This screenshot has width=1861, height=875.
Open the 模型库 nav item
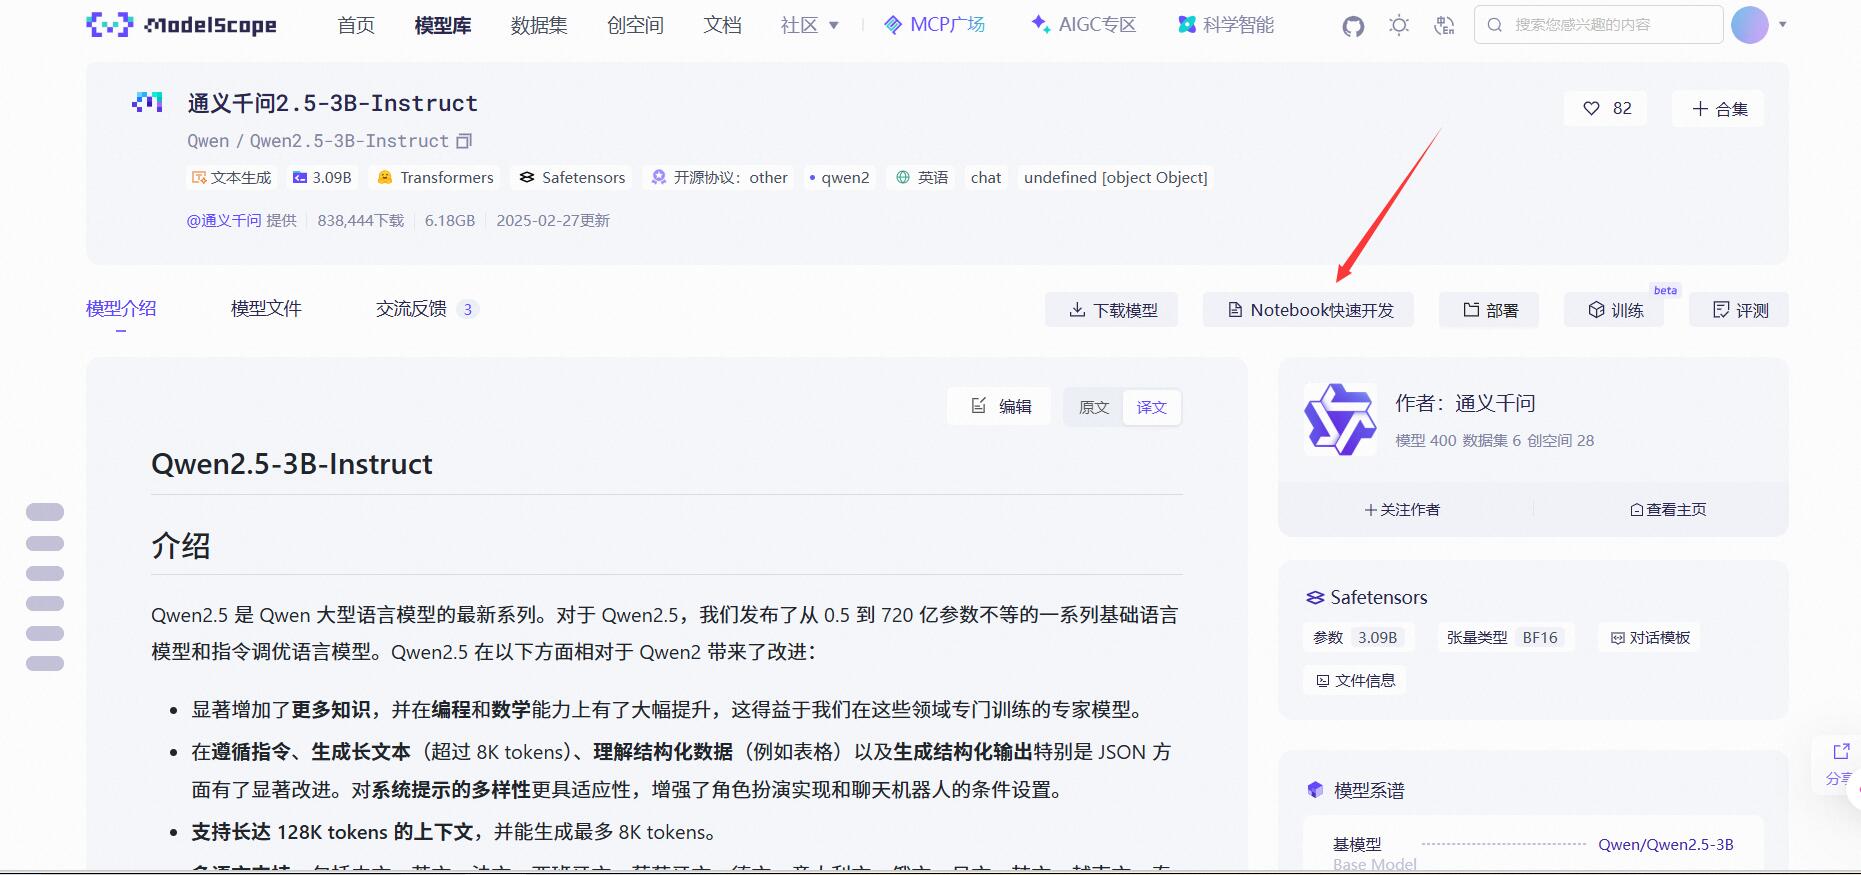click(443, 25)
